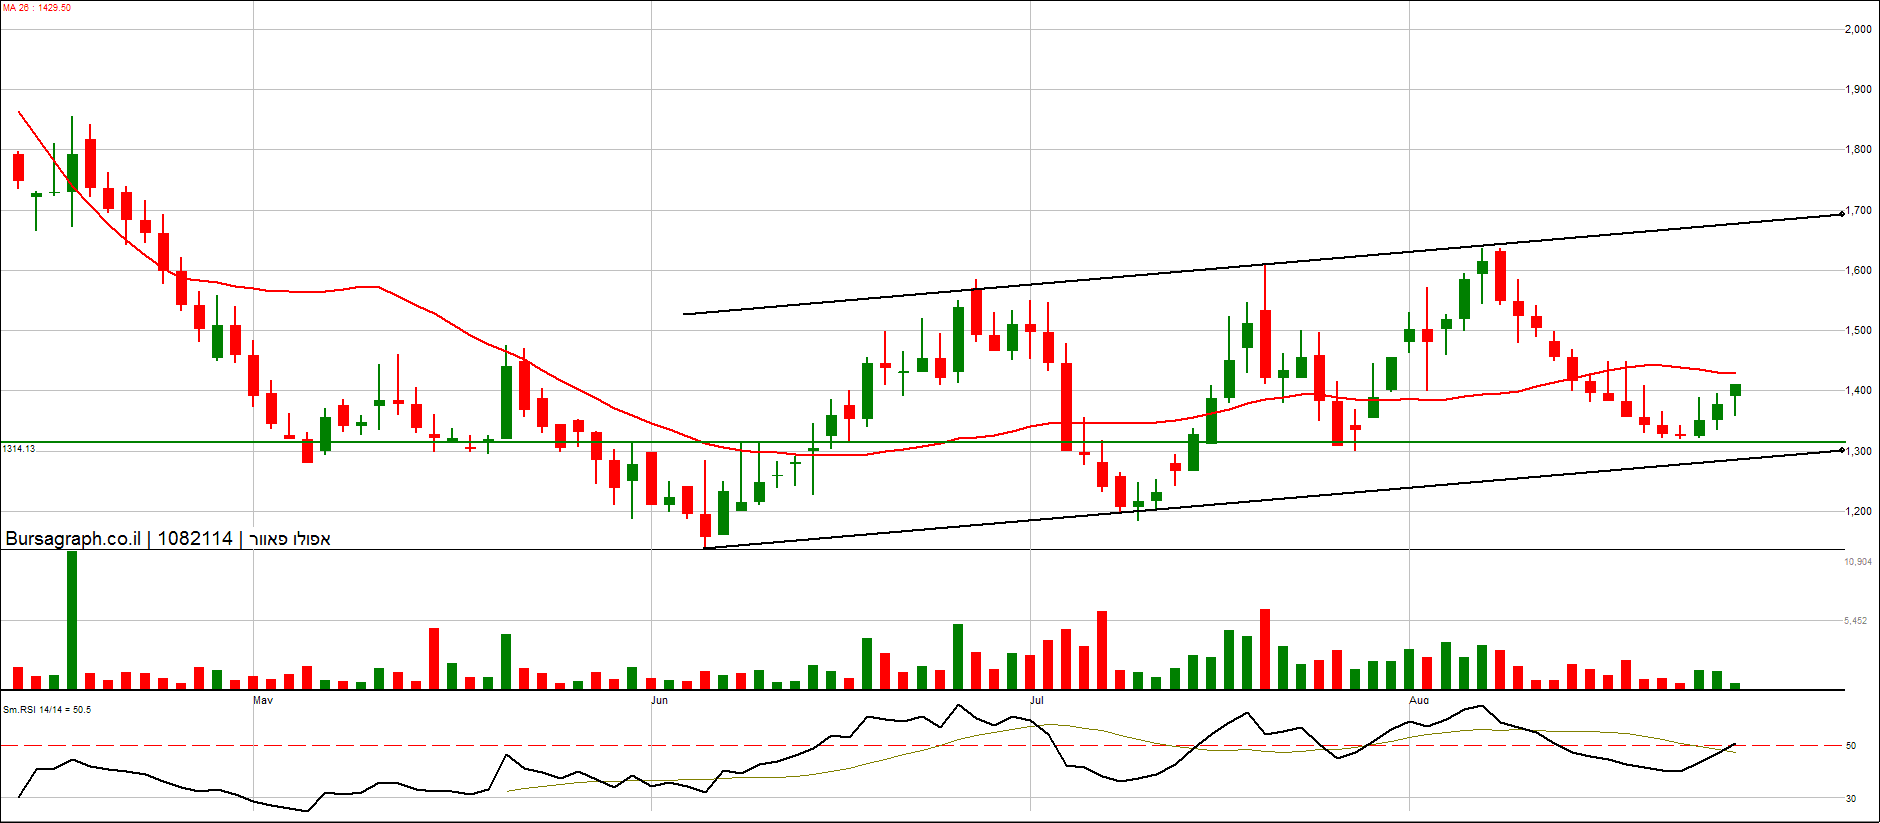Click the 2,000 price axis label

[1858, 30]
